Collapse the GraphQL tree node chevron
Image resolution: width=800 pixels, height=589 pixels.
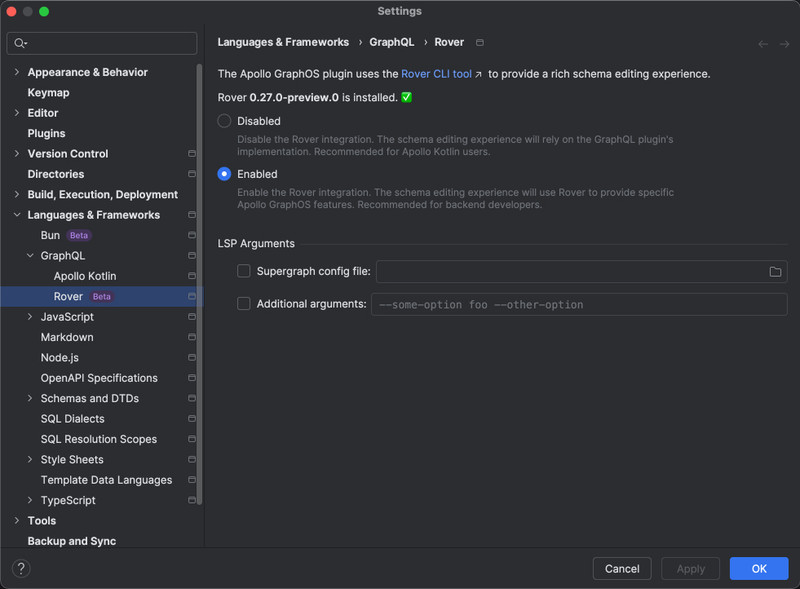coord(30,256)
